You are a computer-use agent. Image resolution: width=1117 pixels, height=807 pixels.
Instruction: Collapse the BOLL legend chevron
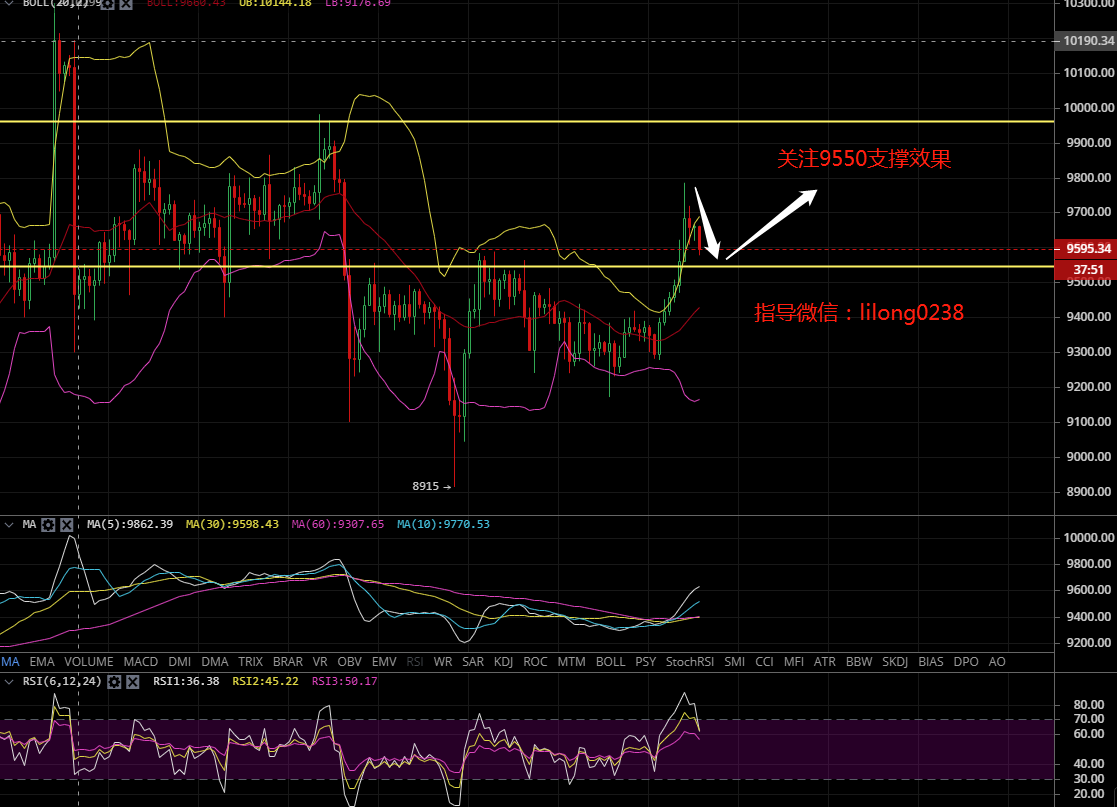(9, 3)
